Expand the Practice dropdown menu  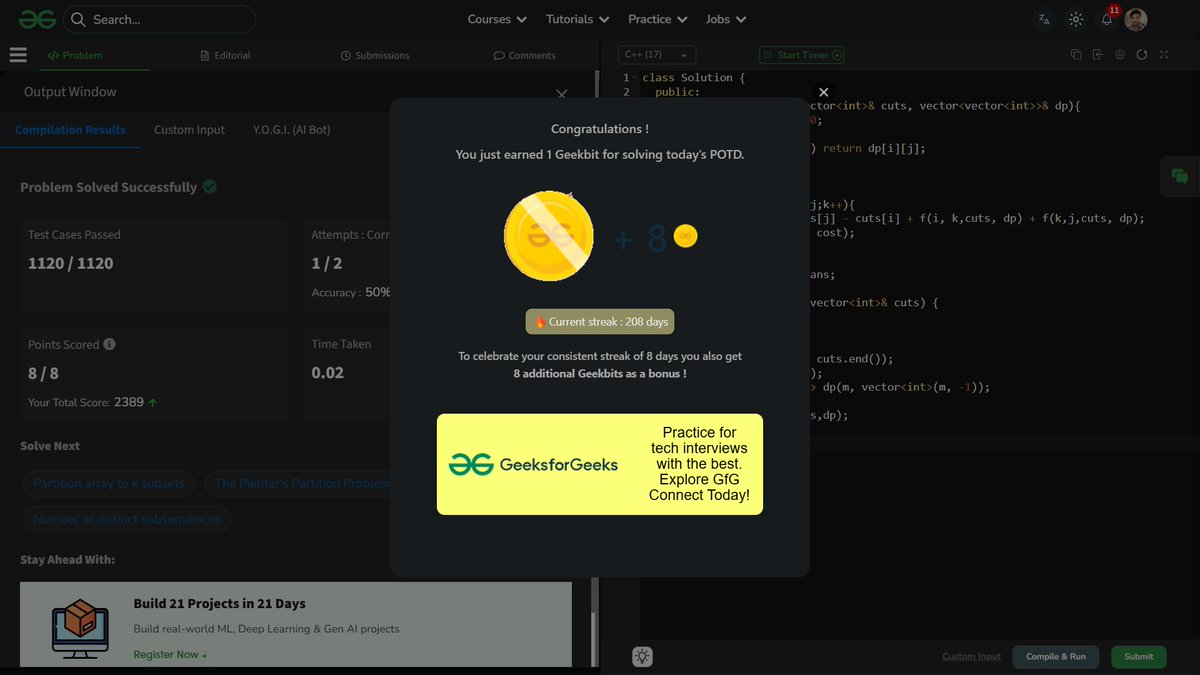tap(657, 18)
